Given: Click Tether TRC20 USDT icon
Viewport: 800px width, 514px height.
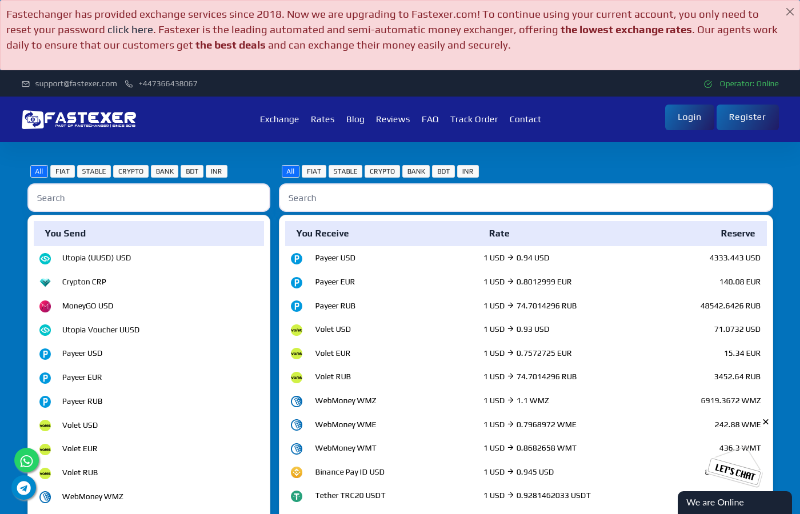Looking at the screenshot, I should click(x=297, y=496).
